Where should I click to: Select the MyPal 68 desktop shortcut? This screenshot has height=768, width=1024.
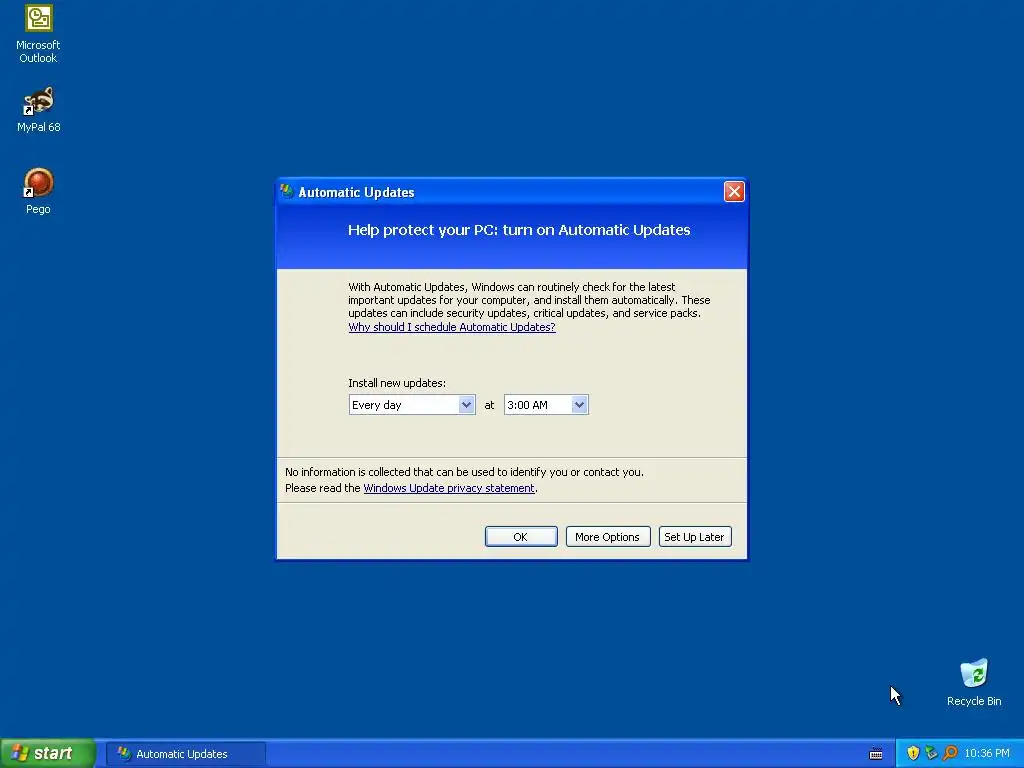pyautogui.click(x=39, y=110)
